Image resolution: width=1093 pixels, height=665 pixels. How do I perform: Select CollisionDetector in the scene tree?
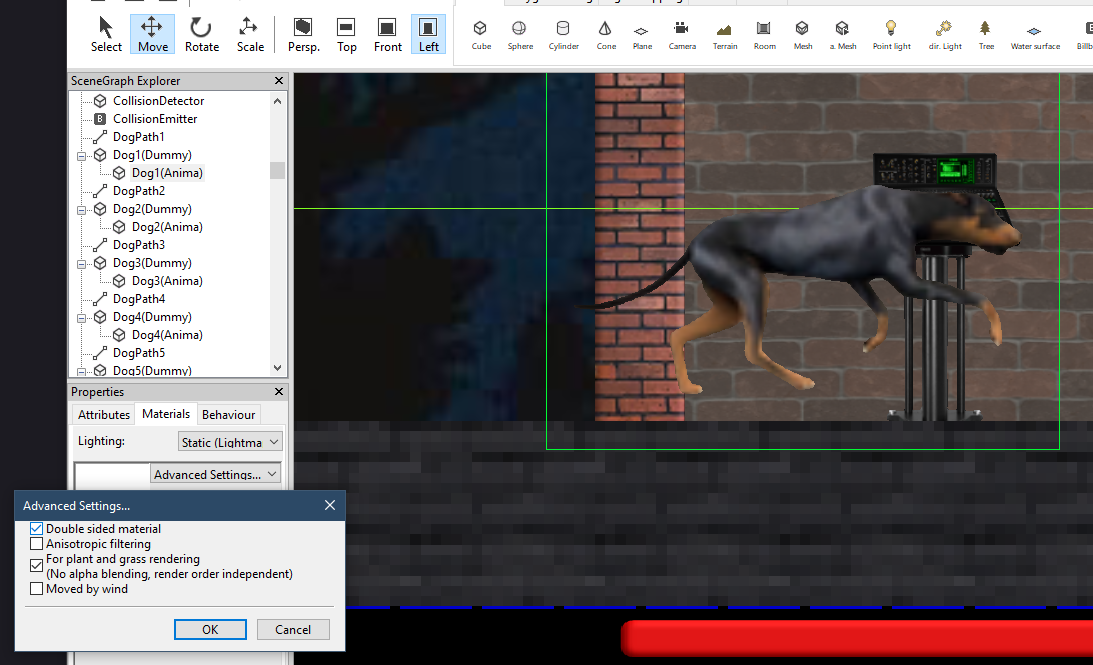(x=158, y=100)
